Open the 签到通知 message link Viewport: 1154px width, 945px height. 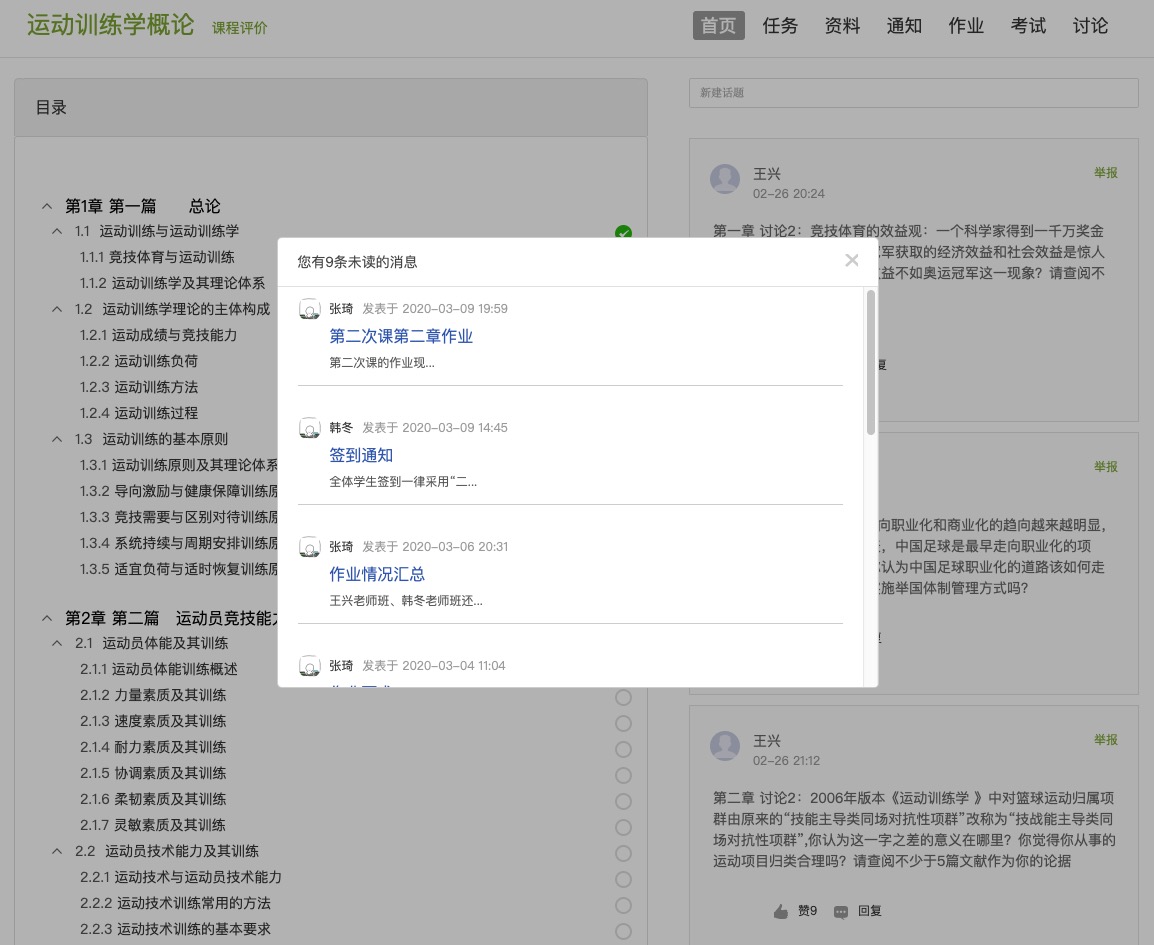point(361,455)
